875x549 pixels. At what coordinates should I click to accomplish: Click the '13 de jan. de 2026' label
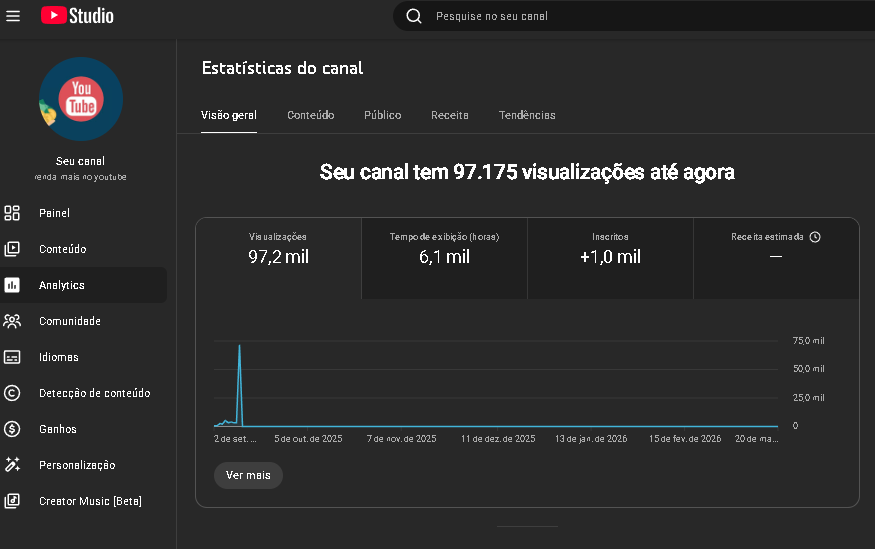[x=591, y=439]
